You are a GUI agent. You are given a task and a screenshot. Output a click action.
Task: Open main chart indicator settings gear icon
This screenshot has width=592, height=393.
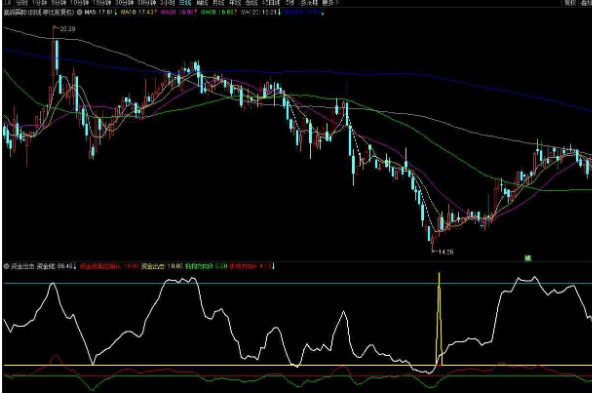79,12
